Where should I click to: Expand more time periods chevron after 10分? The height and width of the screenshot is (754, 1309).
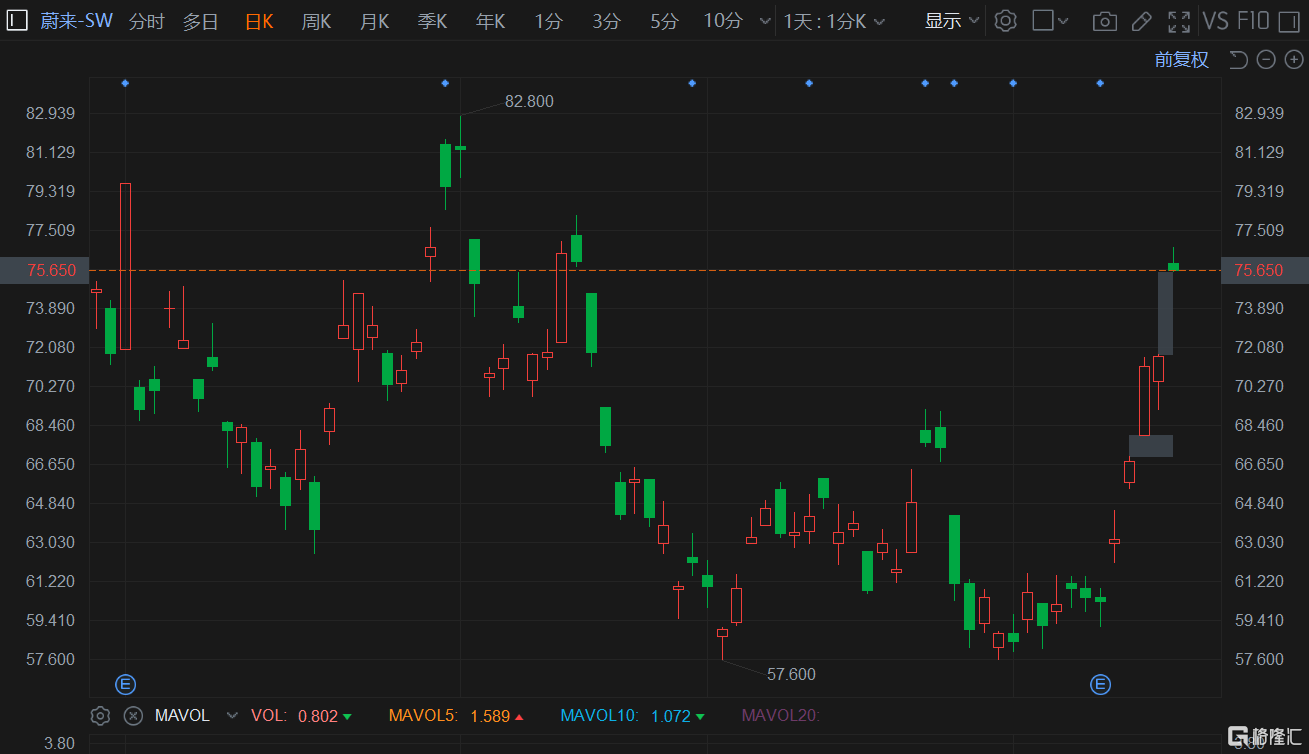(x=765, y=21)
